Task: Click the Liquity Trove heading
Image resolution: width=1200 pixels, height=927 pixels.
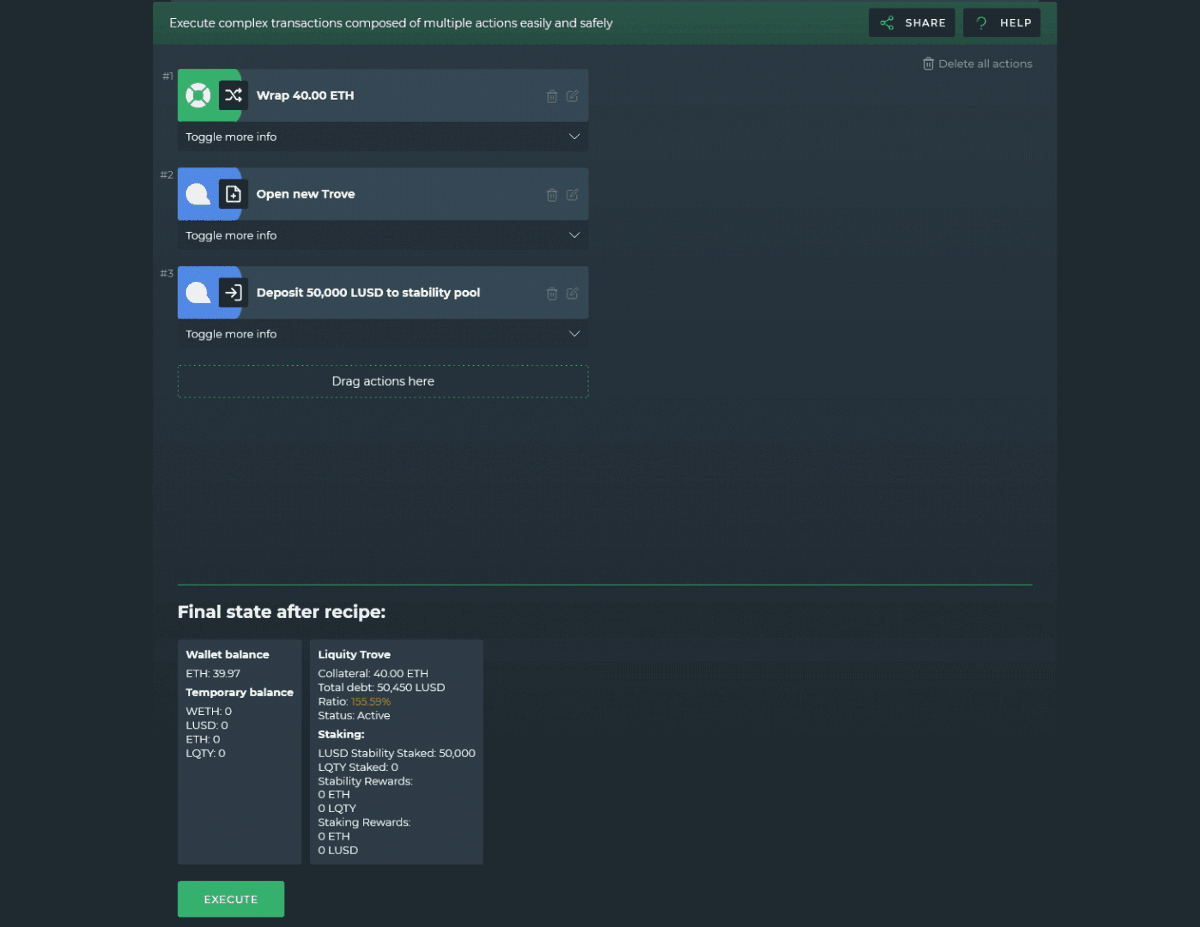Action: 354,655
